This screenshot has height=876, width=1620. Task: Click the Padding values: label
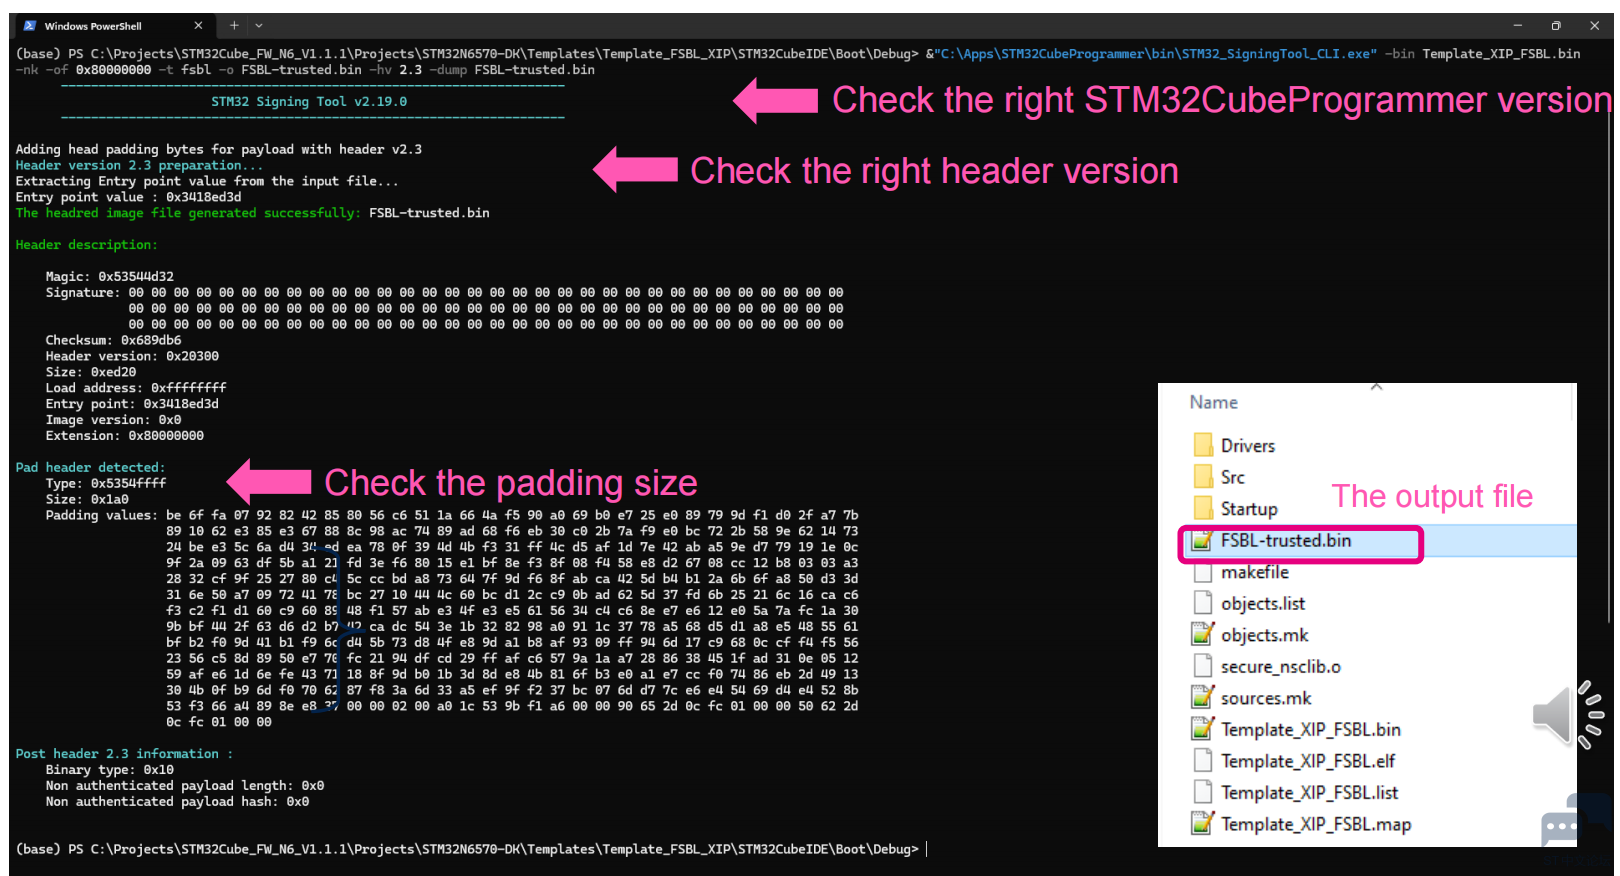point(101,516)
